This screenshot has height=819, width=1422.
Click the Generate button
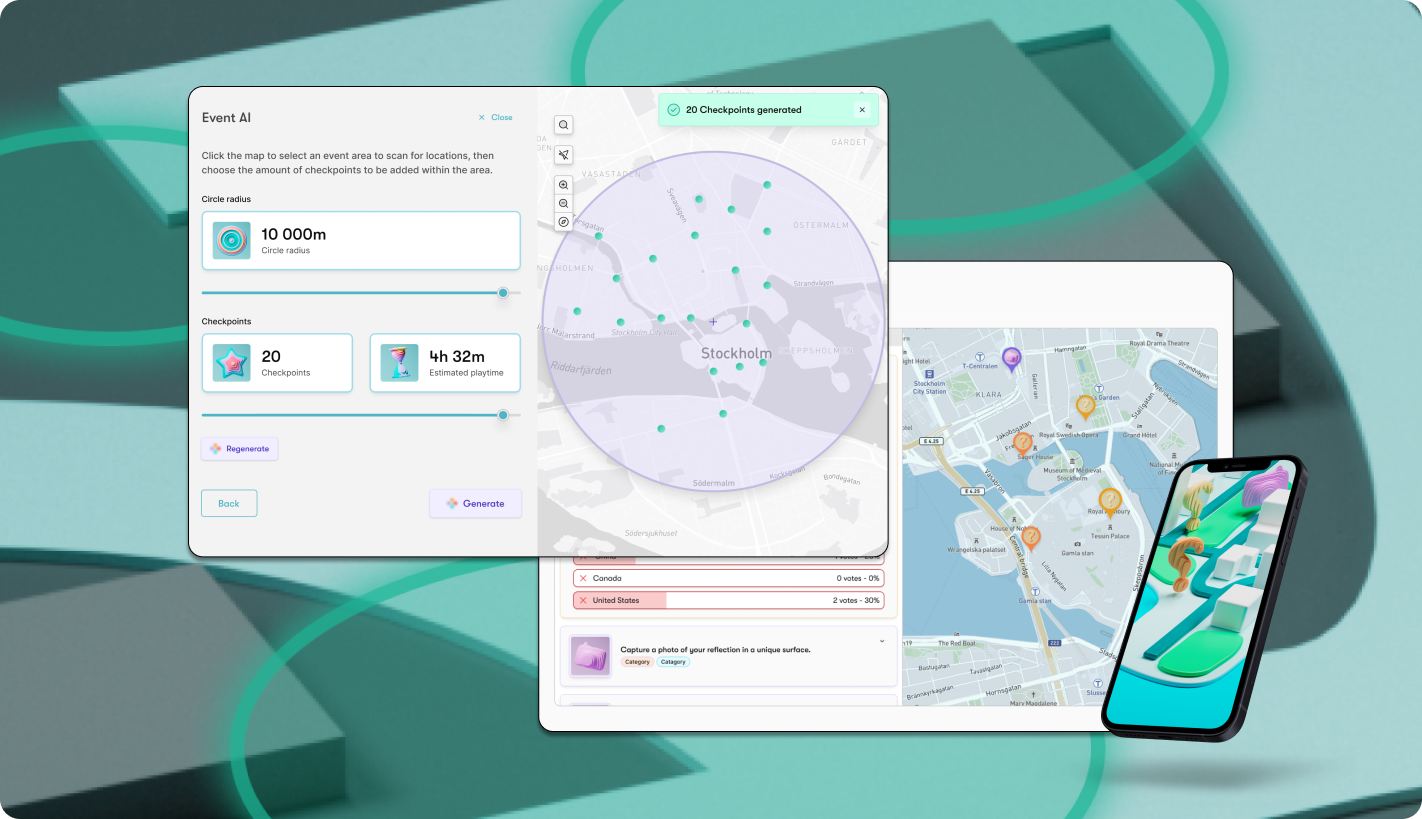tap(475, 503)
